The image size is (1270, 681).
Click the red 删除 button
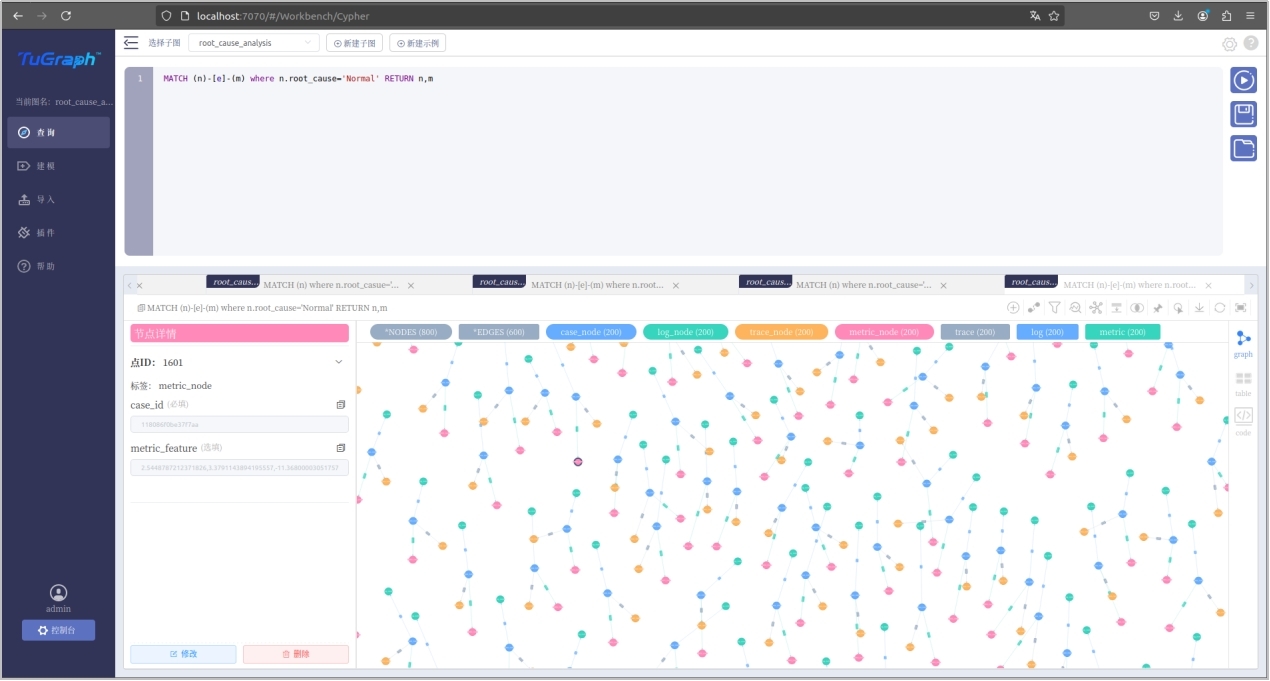296,654
